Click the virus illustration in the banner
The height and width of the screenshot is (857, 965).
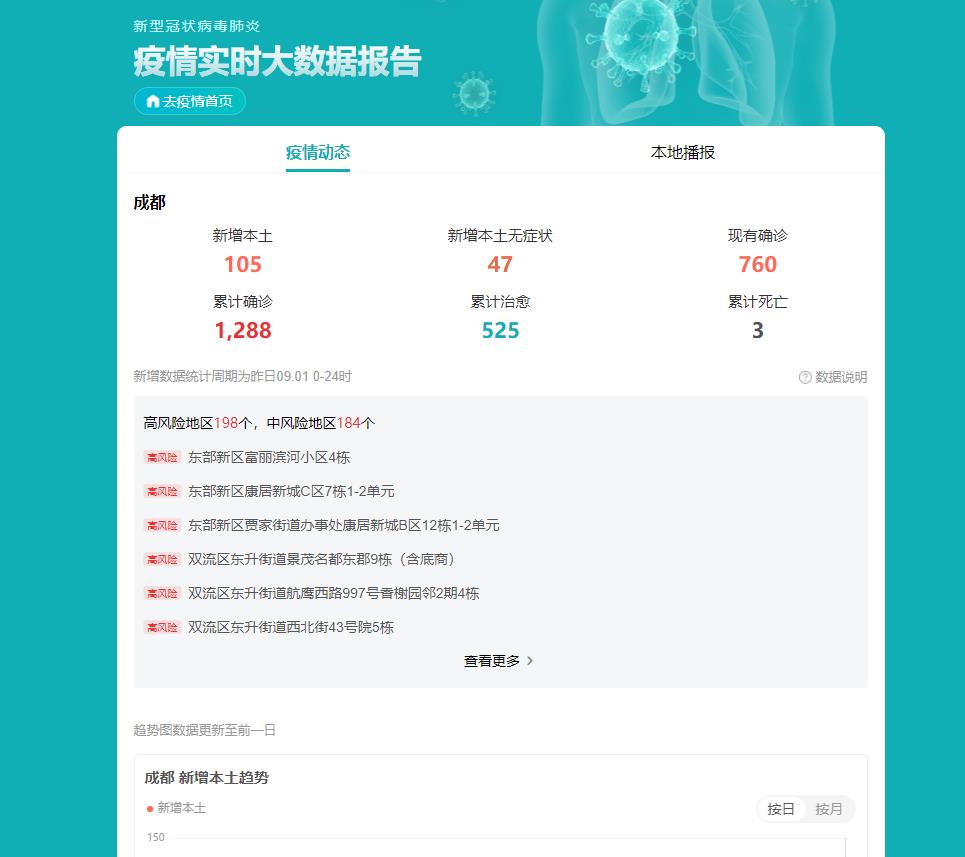638,37
